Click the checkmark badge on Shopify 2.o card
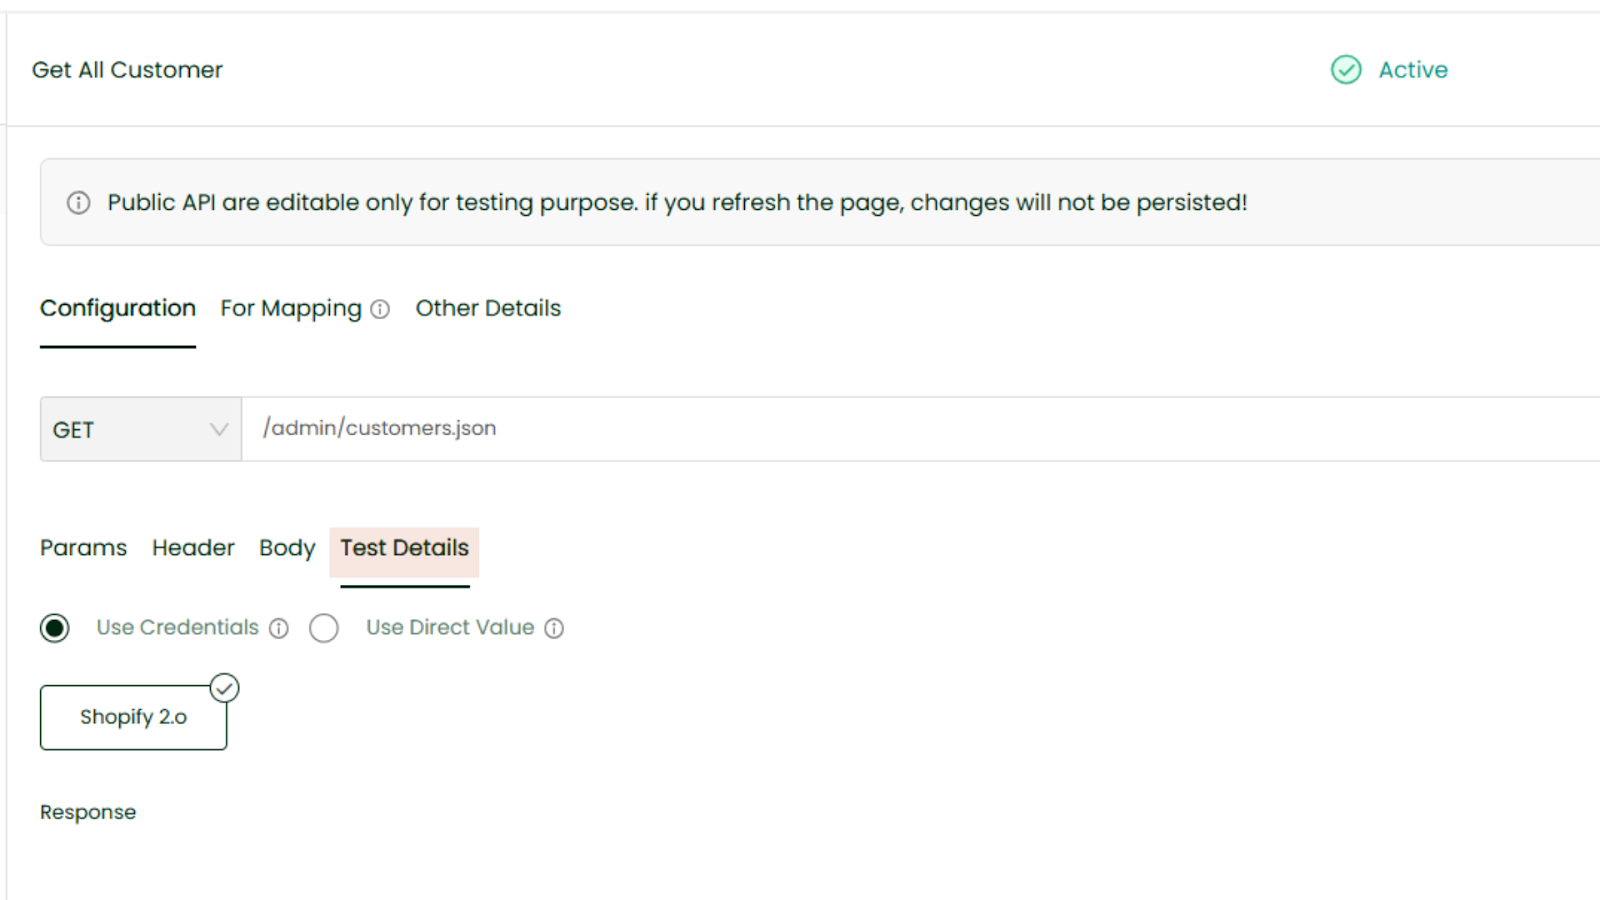 (225, 688)
